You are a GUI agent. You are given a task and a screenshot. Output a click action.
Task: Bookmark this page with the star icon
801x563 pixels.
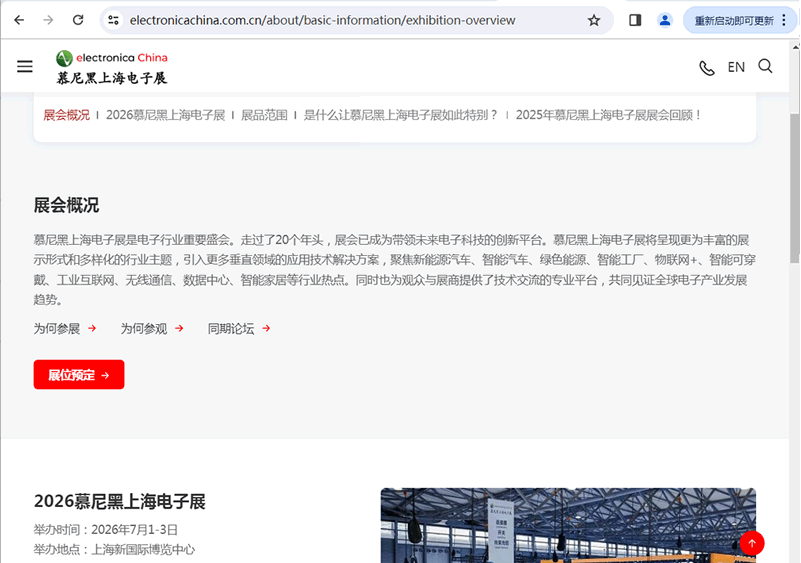click(x=594, y=20)
